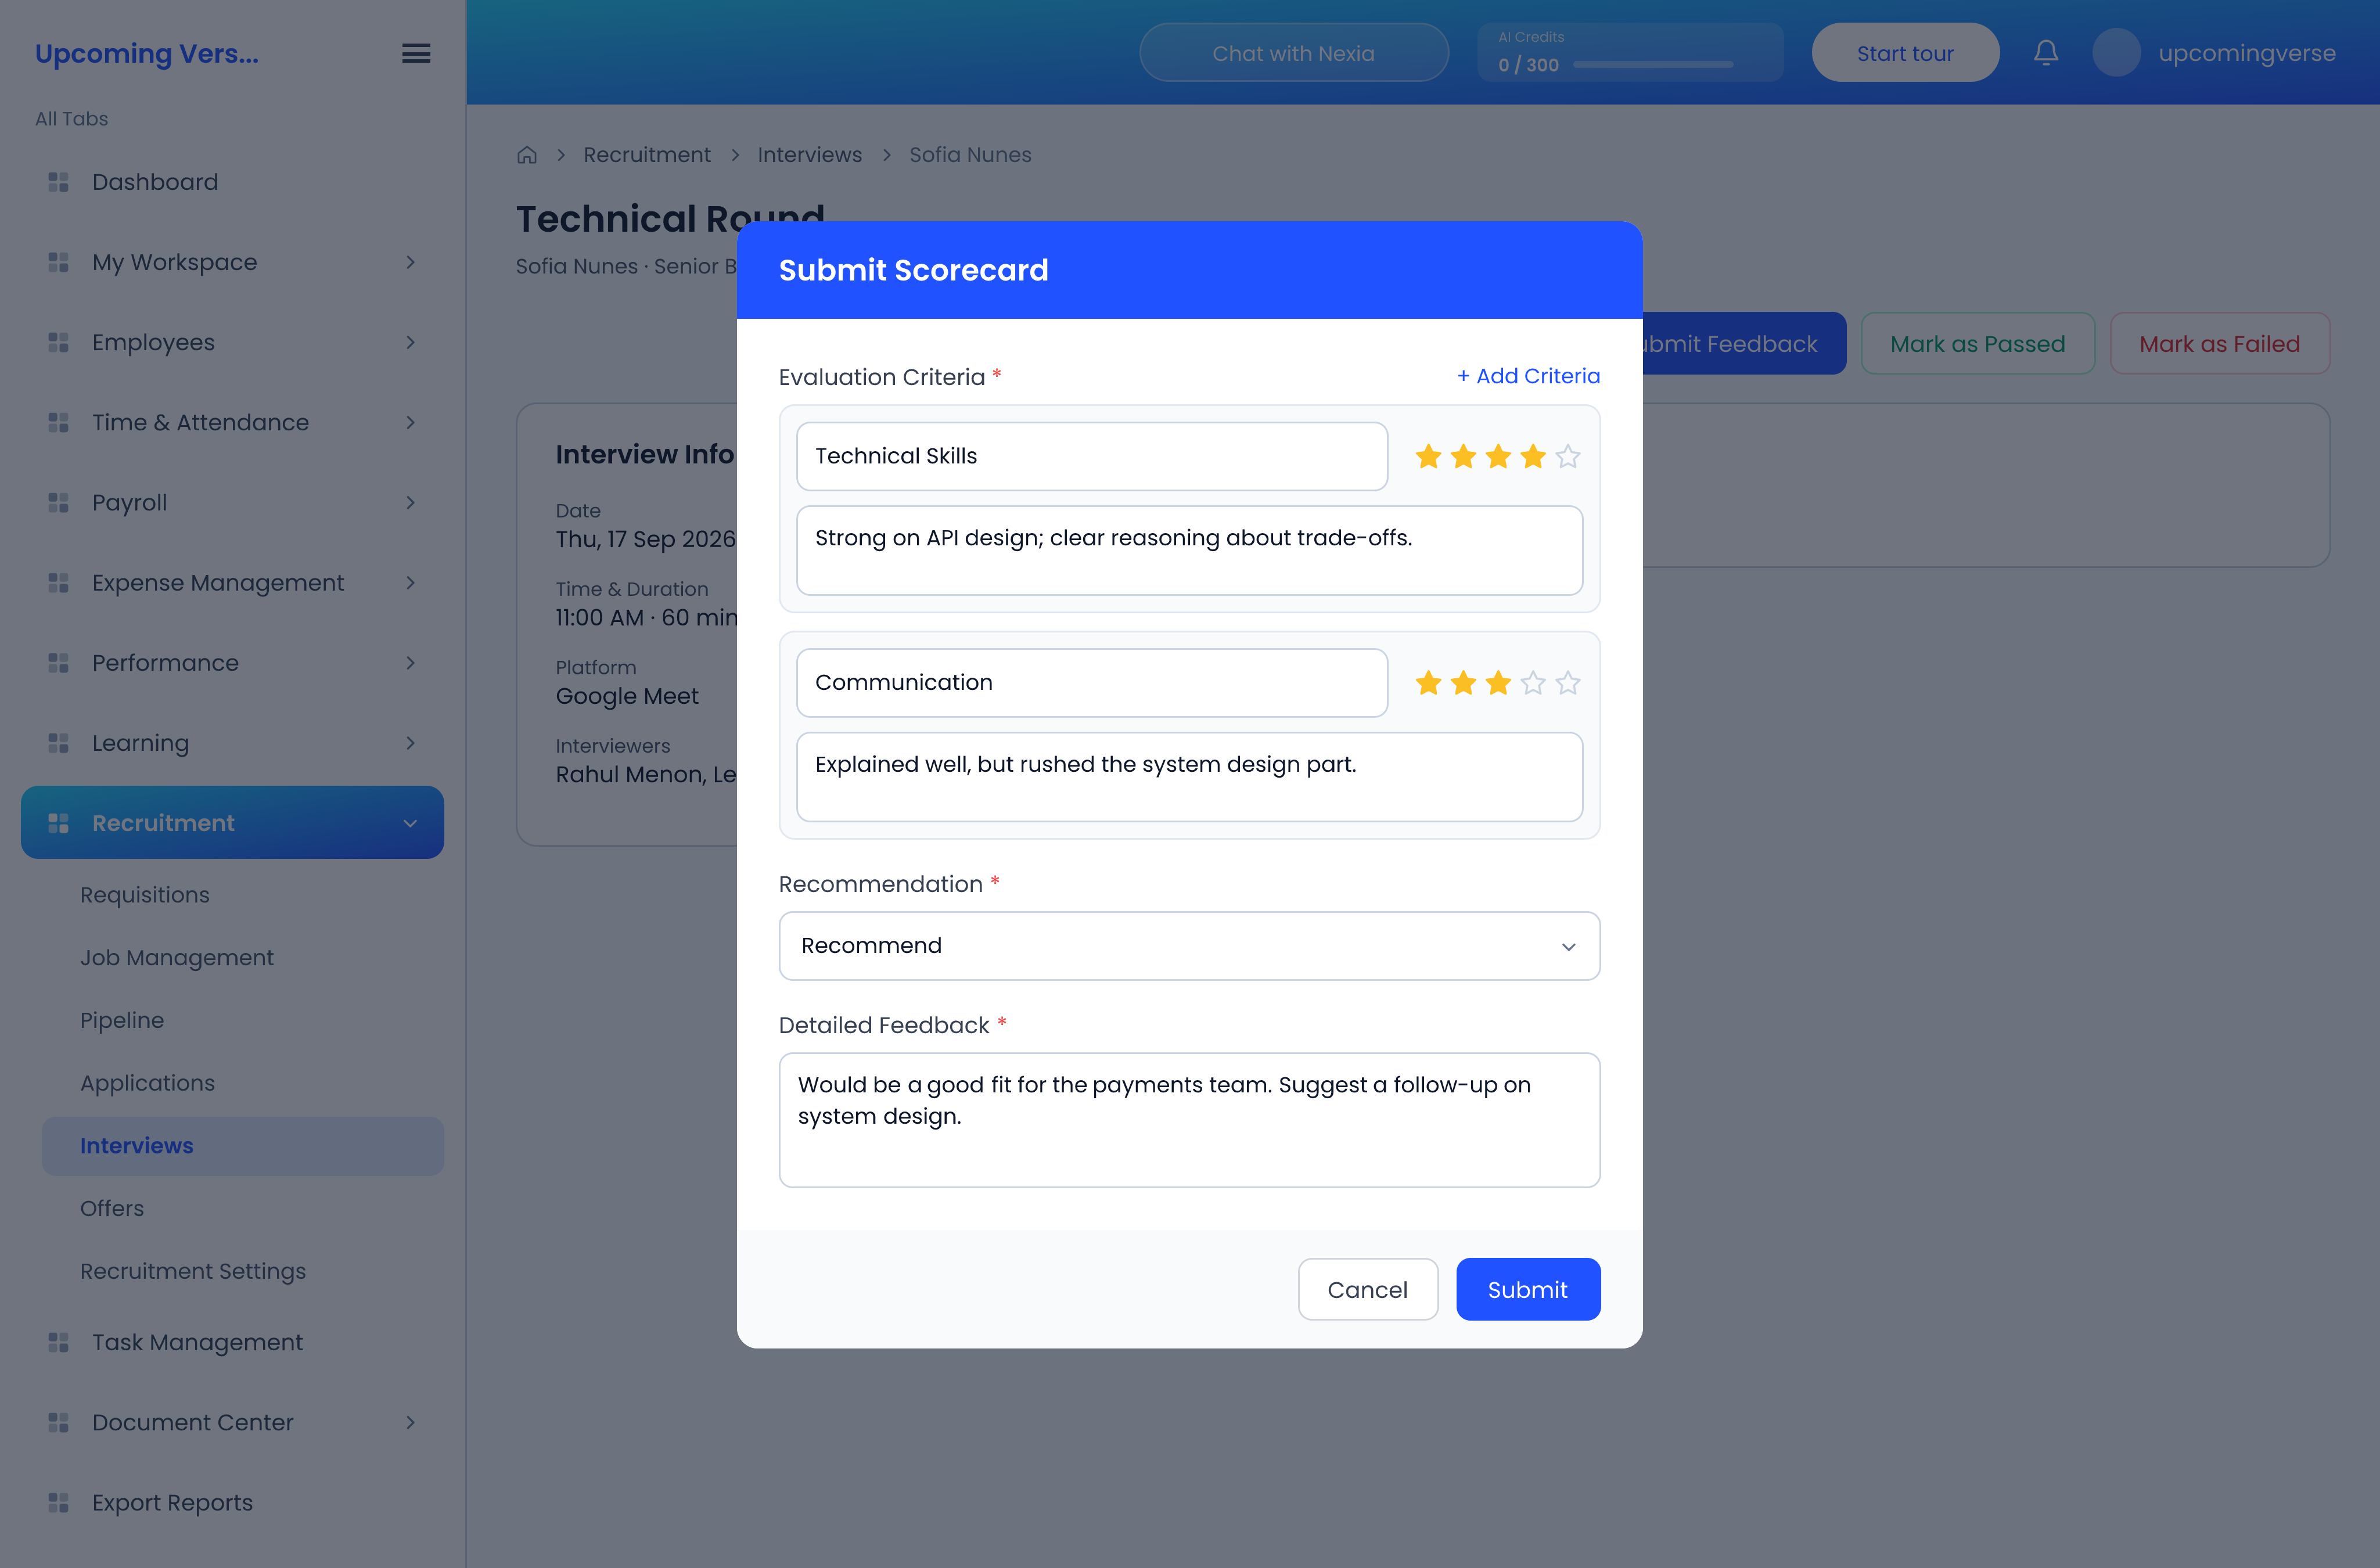Viewport: 2380px width, 1568px height.
Task: Click the Communication comment textarea
Action: coord(1189,777)
